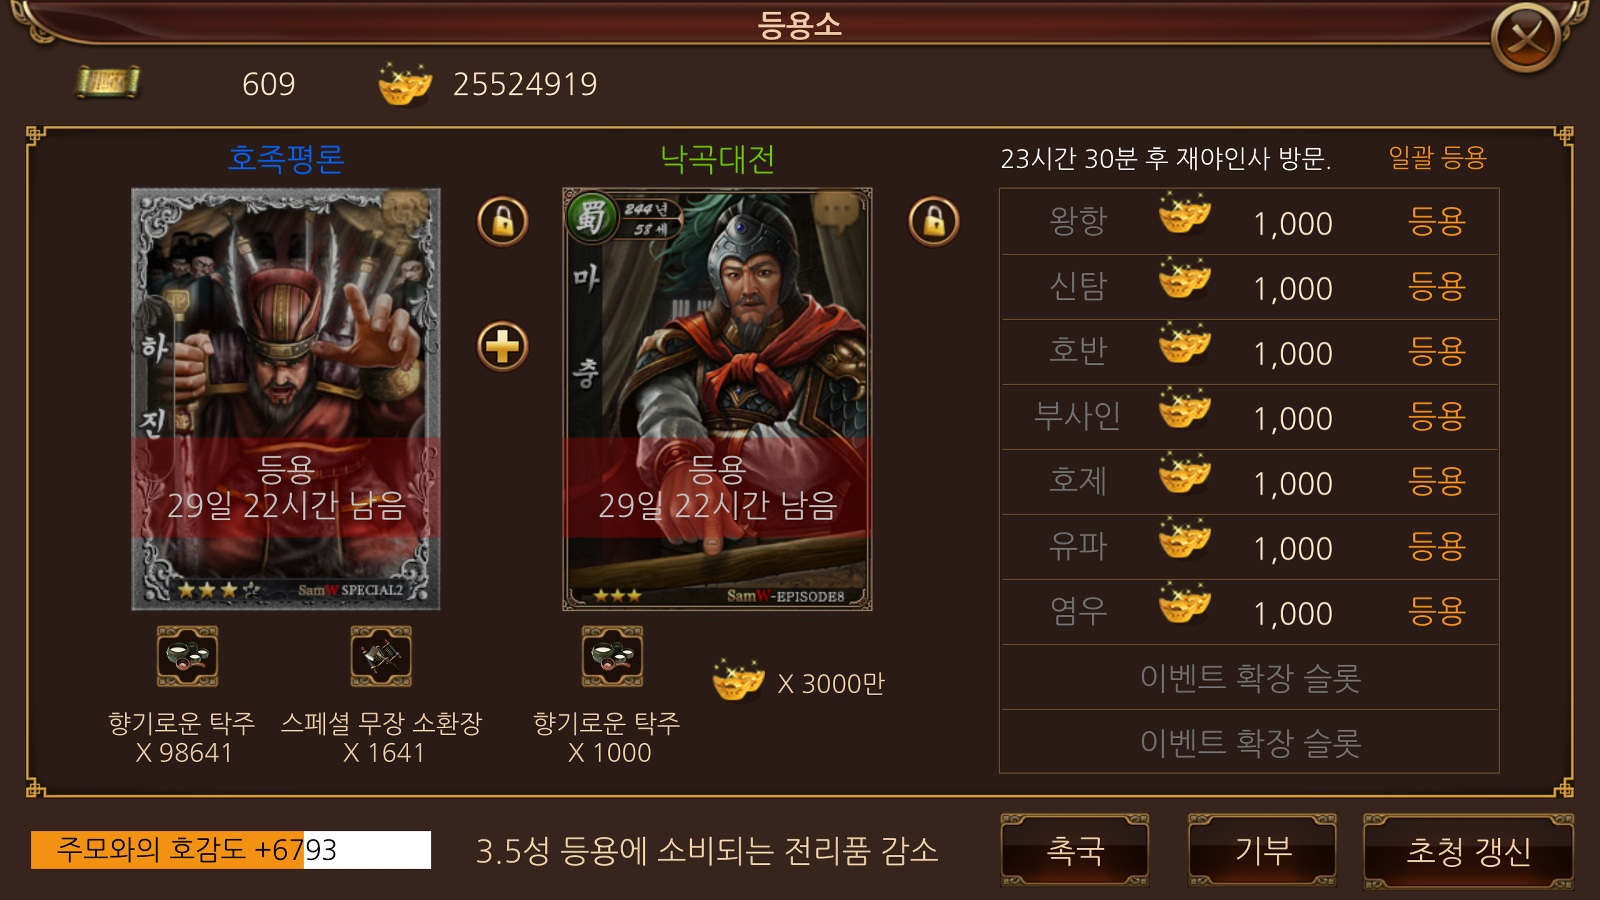Select the 스페셜 무장 소환장 item icon
Screen dimensions: 1600x900
coord(381,656)
